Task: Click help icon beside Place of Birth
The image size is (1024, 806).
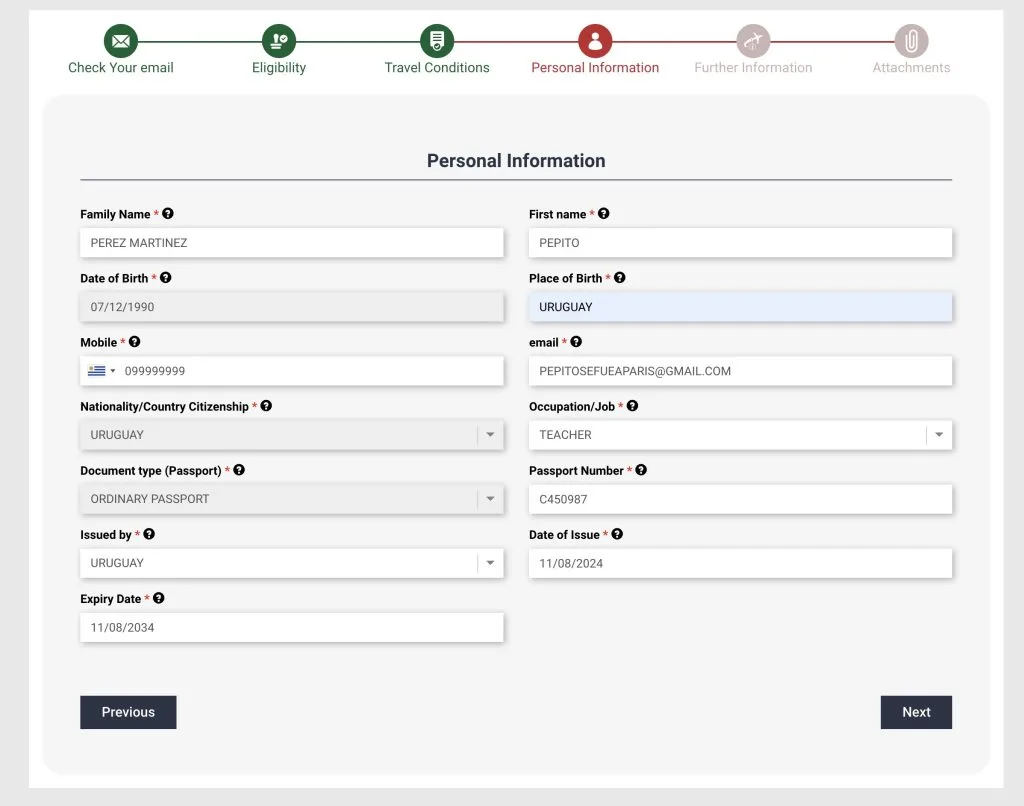Action: [620, 278]
